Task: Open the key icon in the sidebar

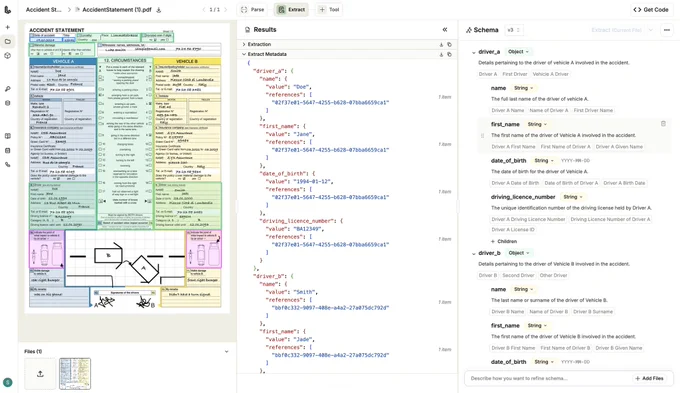Action: (7, 89)
